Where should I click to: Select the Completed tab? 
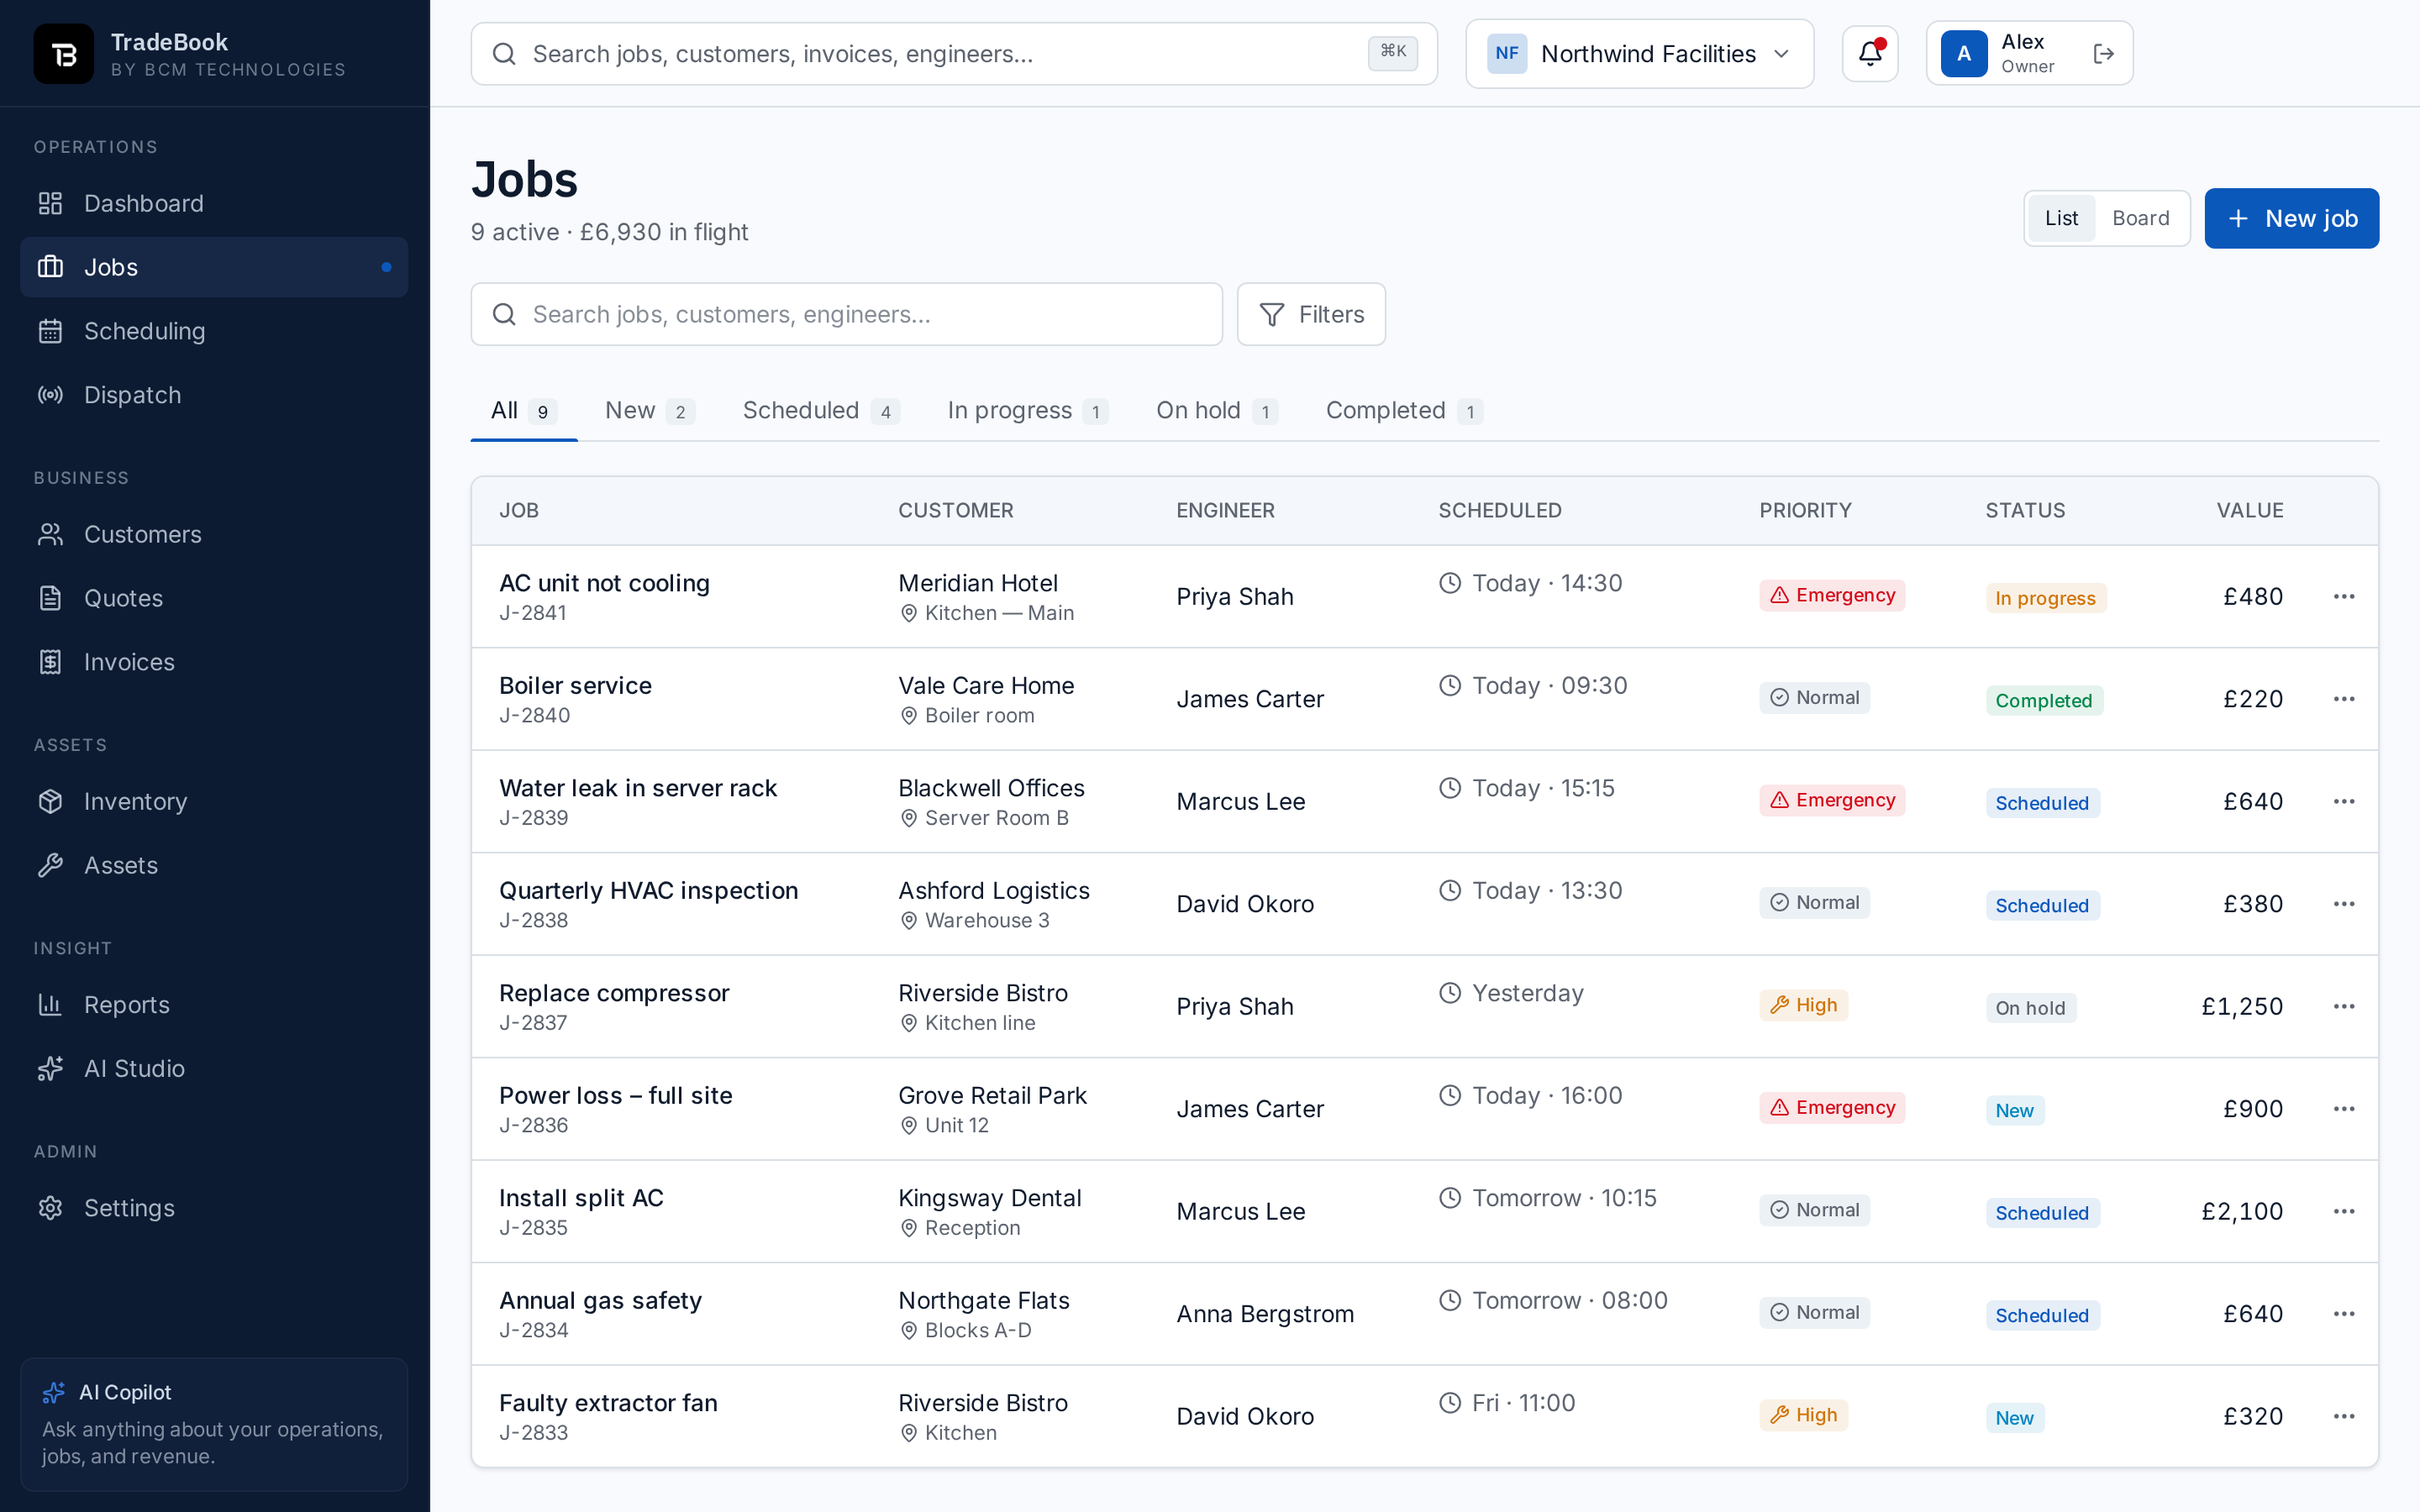(x=1403, y=411)
